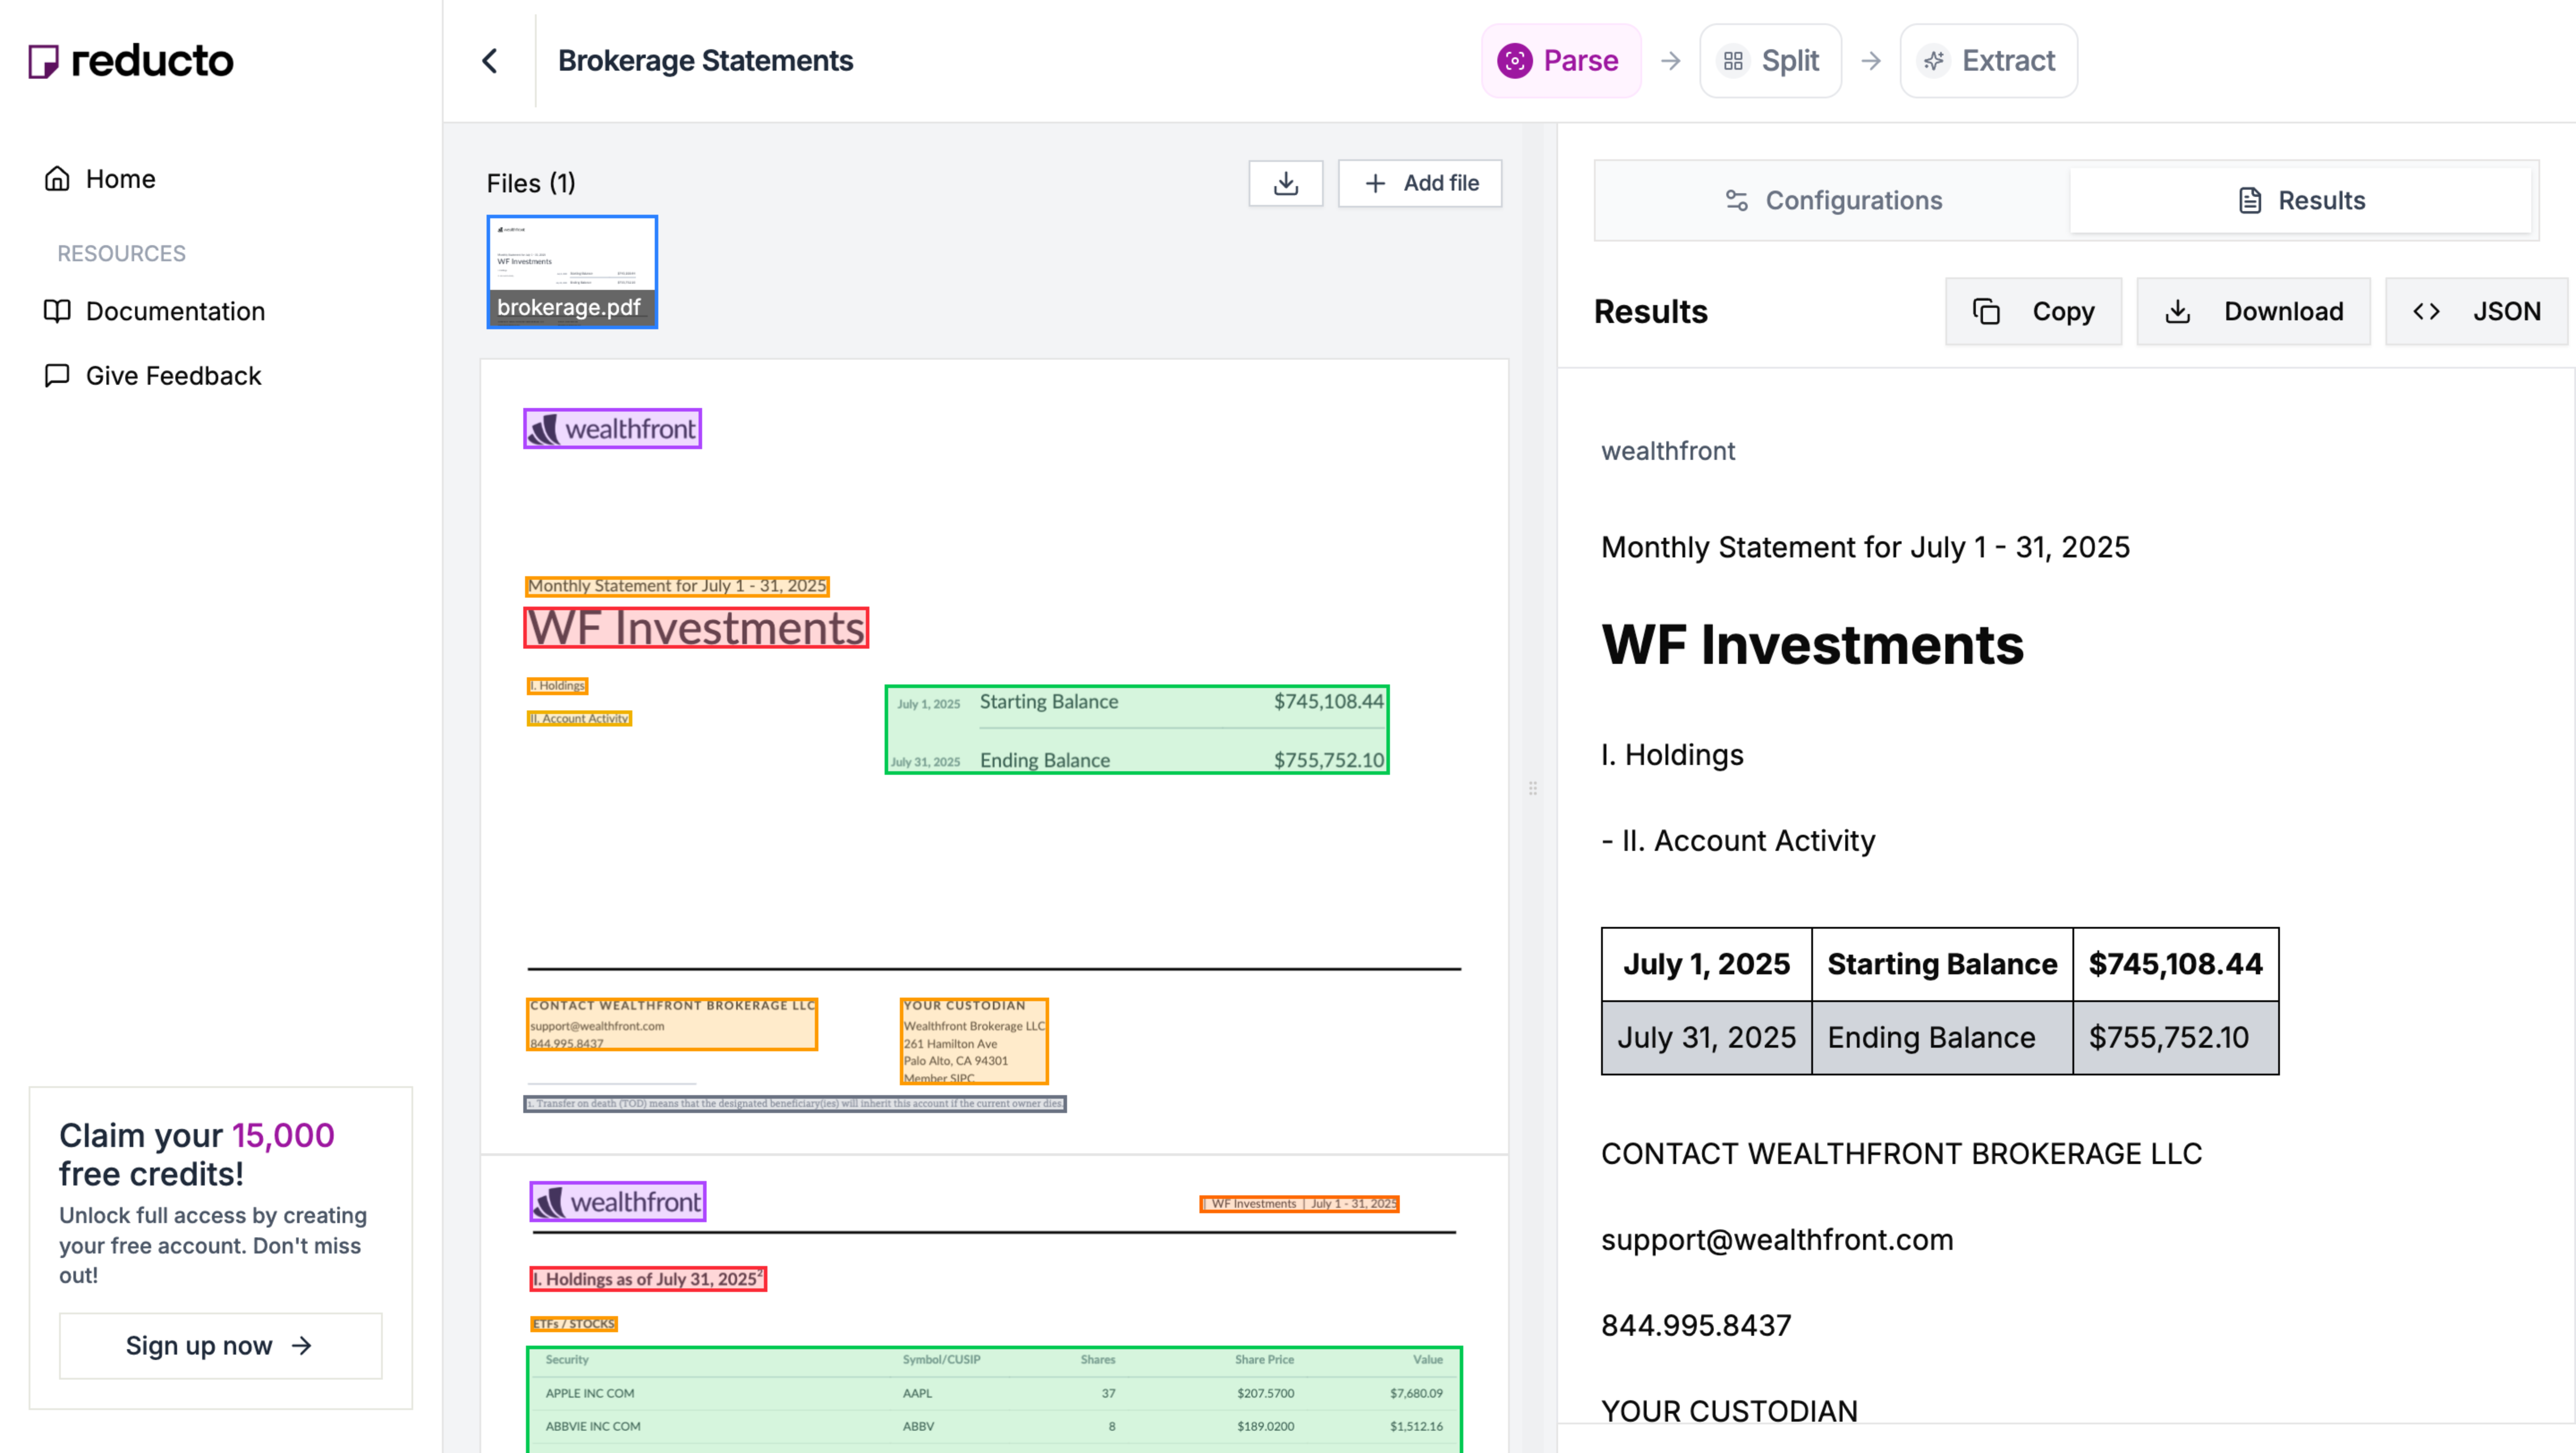Viewport: 2576px width, 1453px height.
Task: Click the back chevron beside Brokerage Statements
Action: click(489, 61)
